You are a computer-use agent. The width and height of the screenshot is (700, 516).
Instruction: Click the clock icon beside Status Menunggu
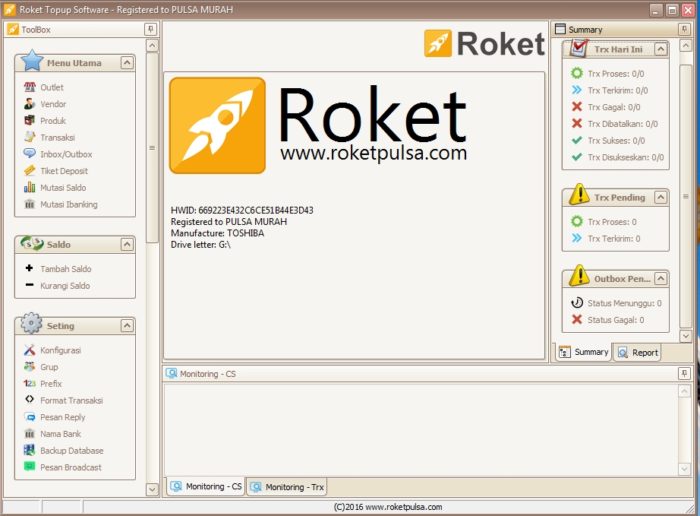pos(577,302)
